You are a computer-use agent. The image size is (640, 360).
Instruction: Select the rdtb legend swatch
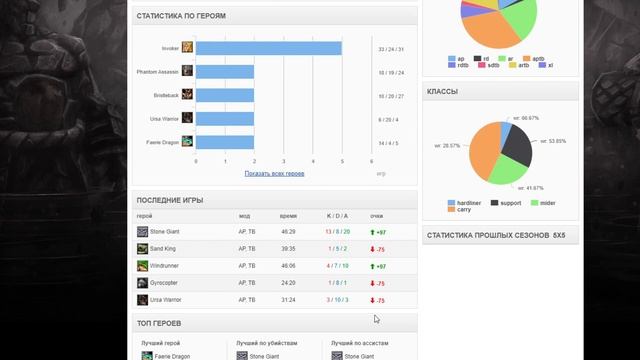[451, 65]
